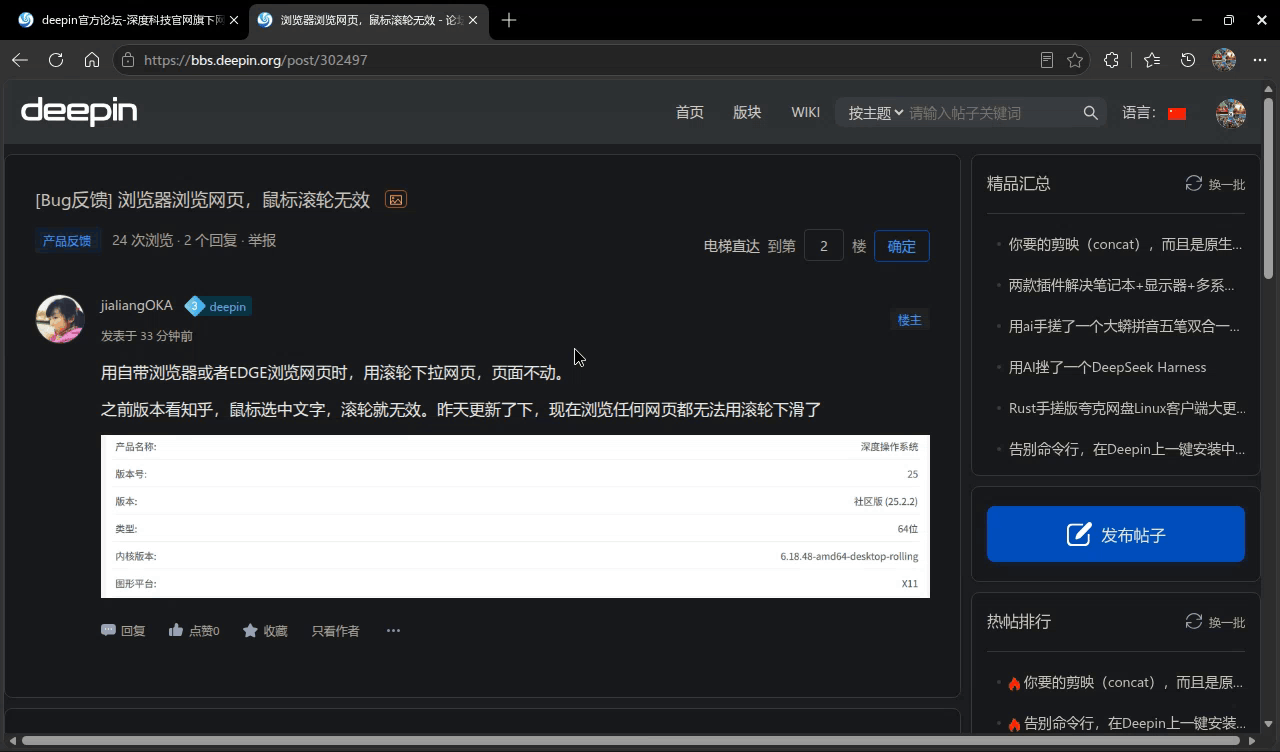Like the post with 点赞0
Image resolution: width=1280 pixels, height=752 pixels.
(x=194, y=631)
